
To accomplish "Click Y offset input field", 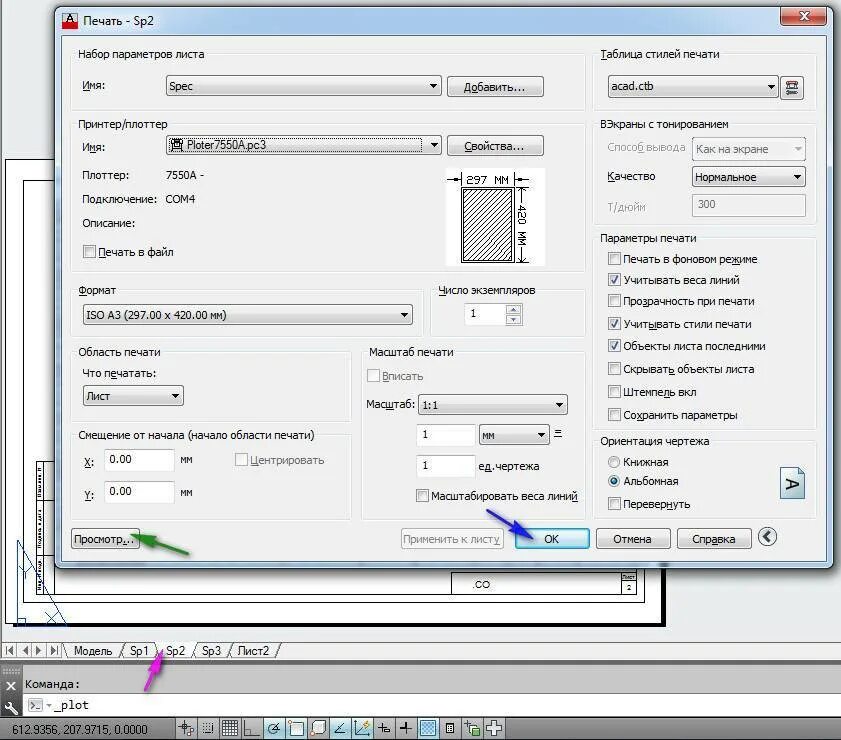I will point(139,492).
